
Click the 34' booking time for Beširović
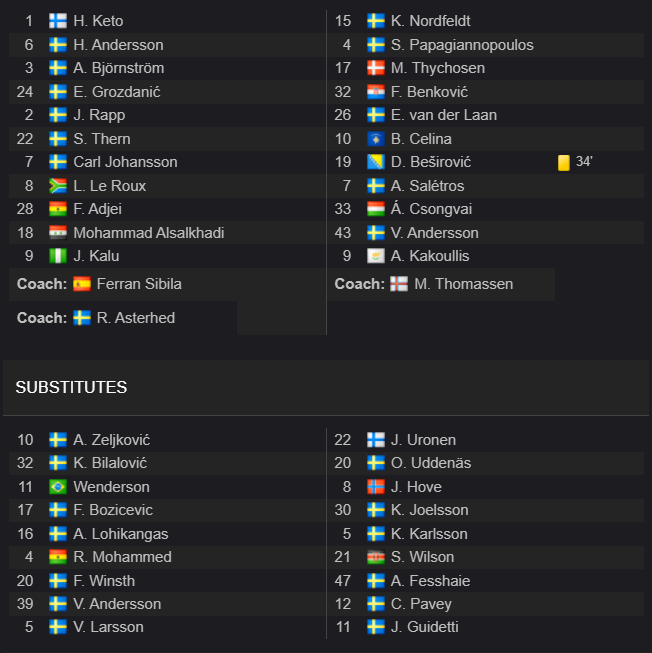pos(584,162)
